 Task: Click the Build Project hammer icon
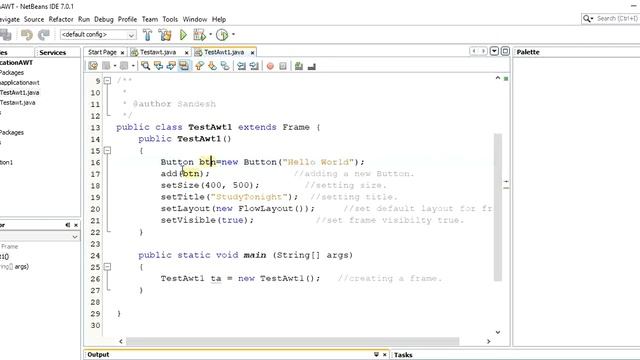click(x=147, y=35)
